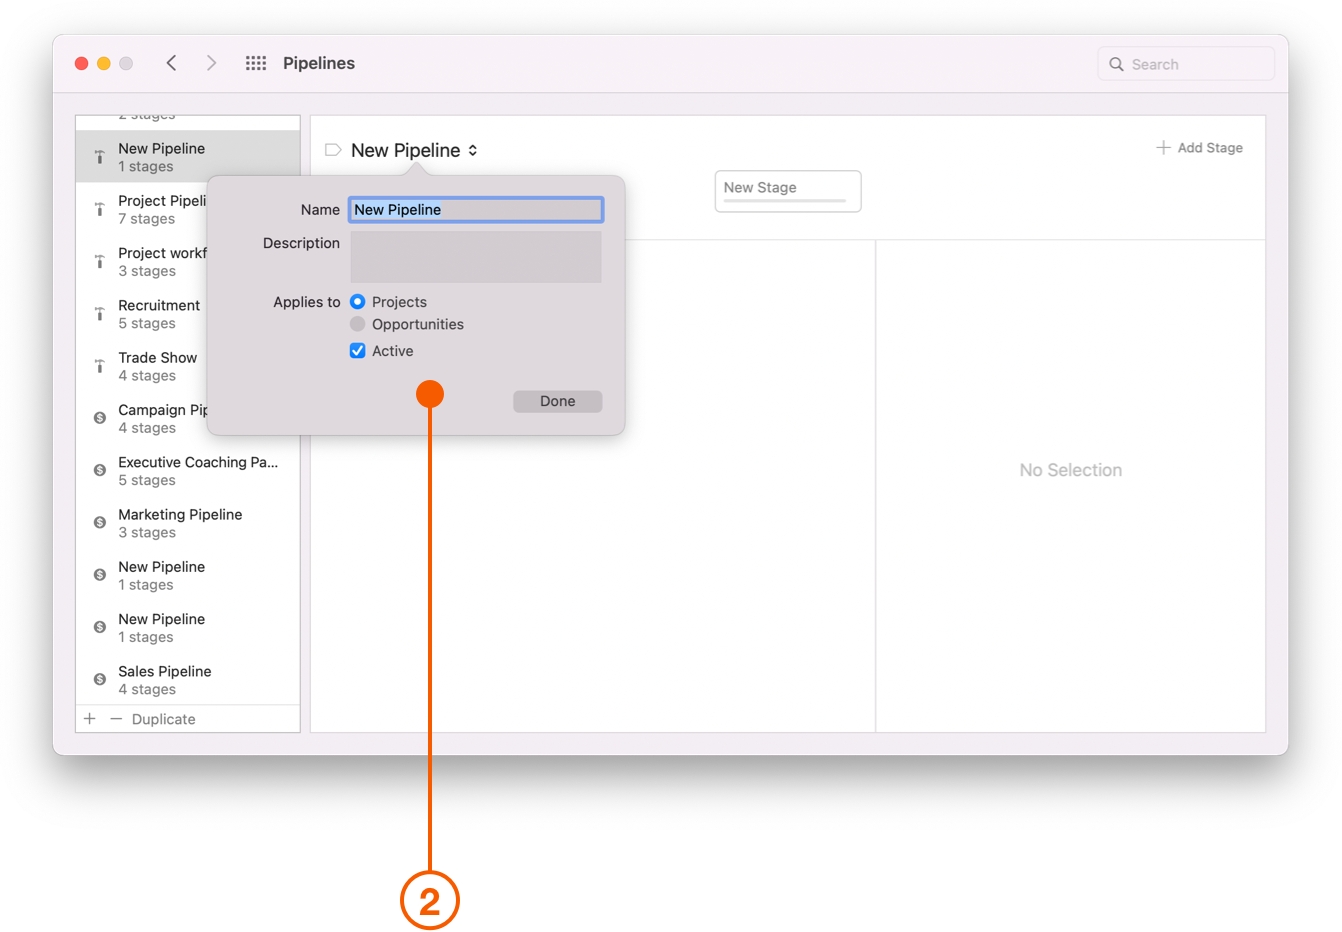Click the back navigation chevron

(171, 62)
